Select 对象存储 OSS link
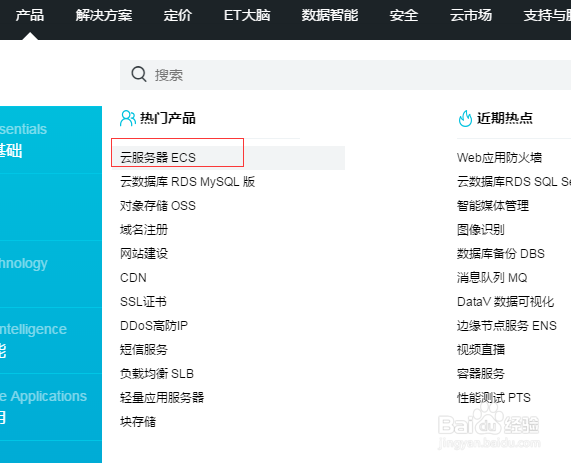Screen dimensions: 571x463 158,205
